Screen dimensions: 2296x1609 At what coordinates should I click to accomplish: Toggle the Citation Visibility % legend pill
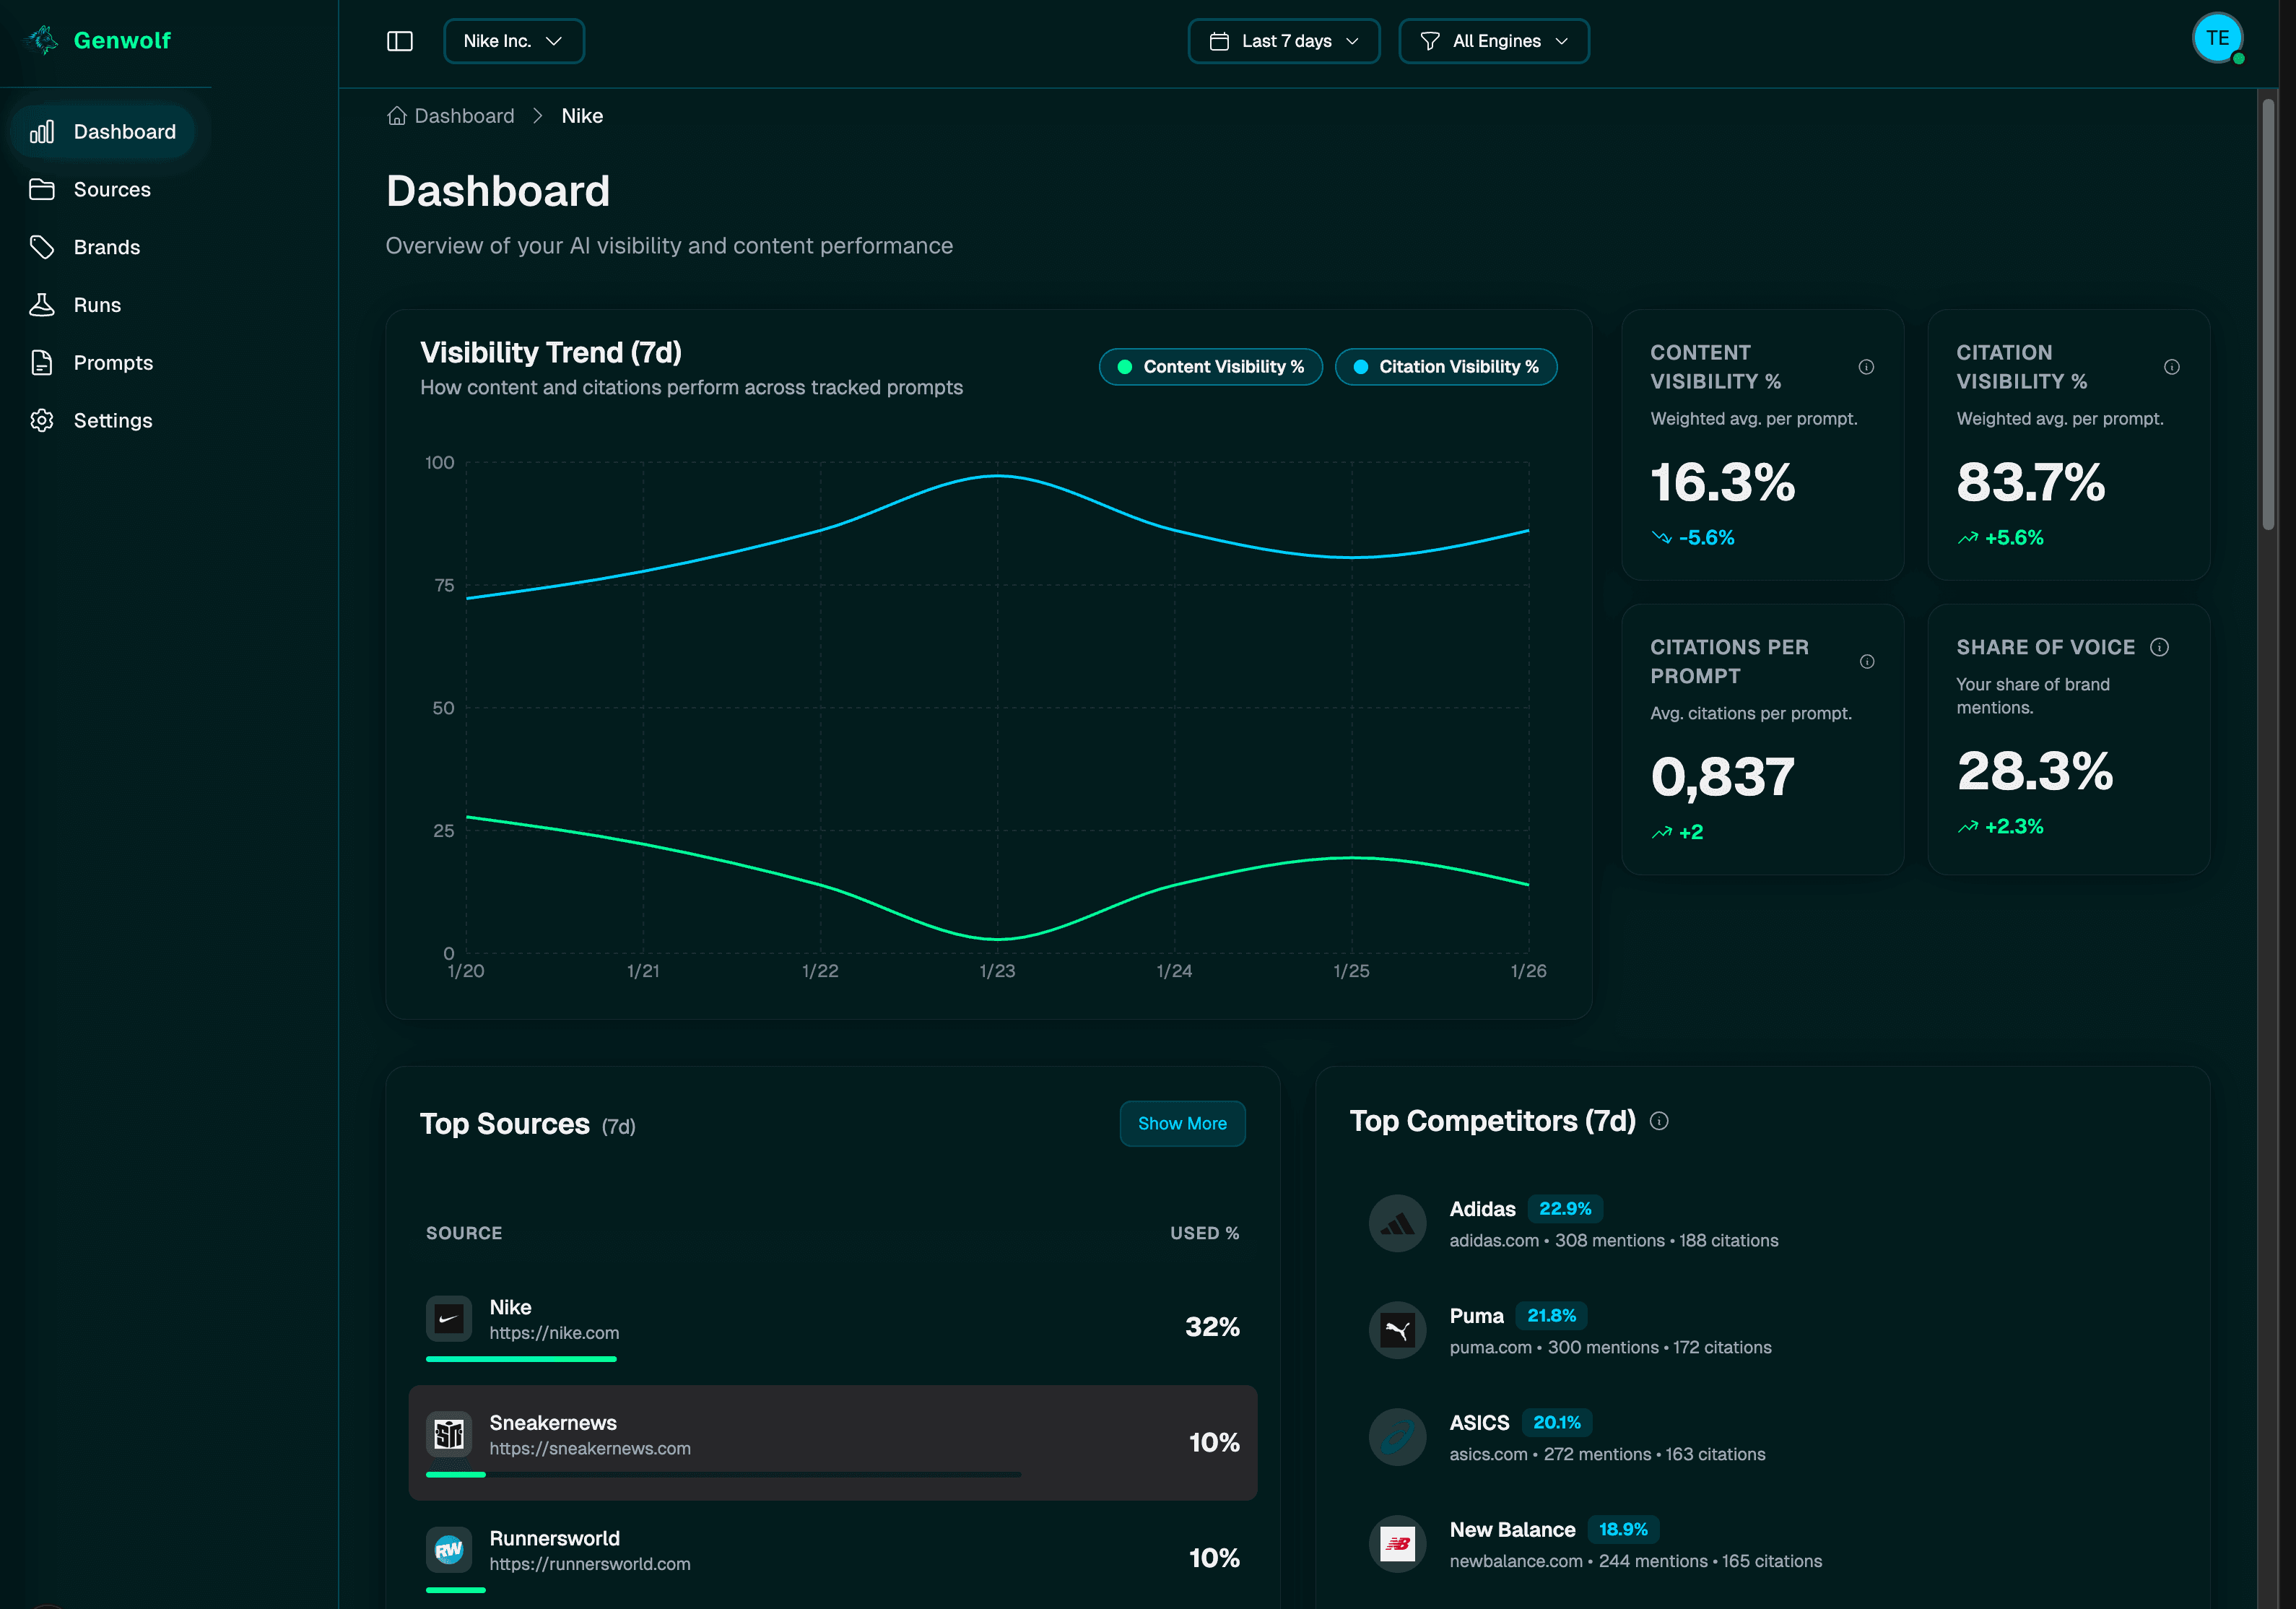(x=1446, y=366)
